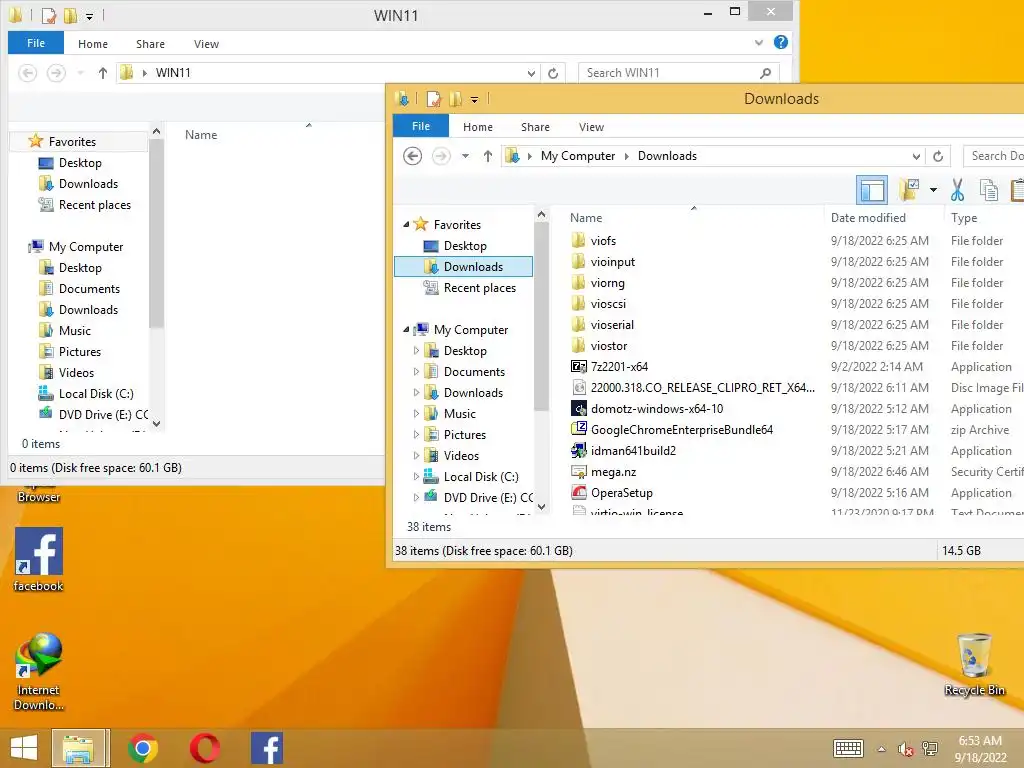Screen dimensions: 1024x768
Task: Open the Share ribbon tab in Downloads
Action: coord(535,127)
